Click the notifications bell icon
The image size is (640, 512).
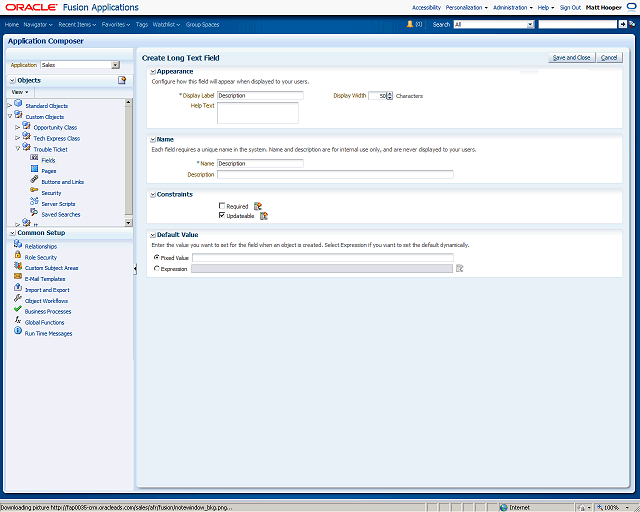click(410, 24)
